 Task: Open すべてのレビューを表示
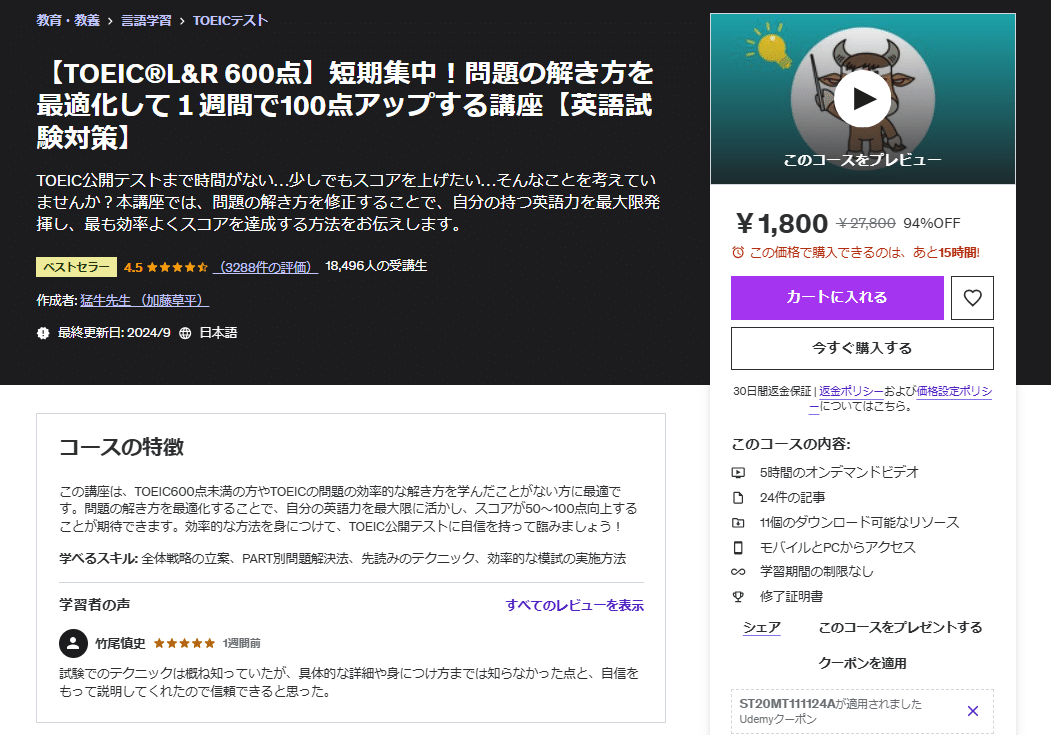pos(574,605)
